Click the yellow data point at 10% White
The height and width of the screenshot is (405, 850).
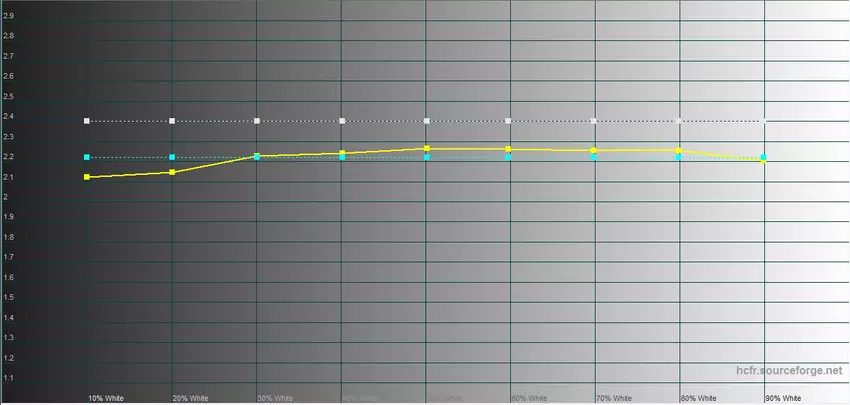[88, 177]
